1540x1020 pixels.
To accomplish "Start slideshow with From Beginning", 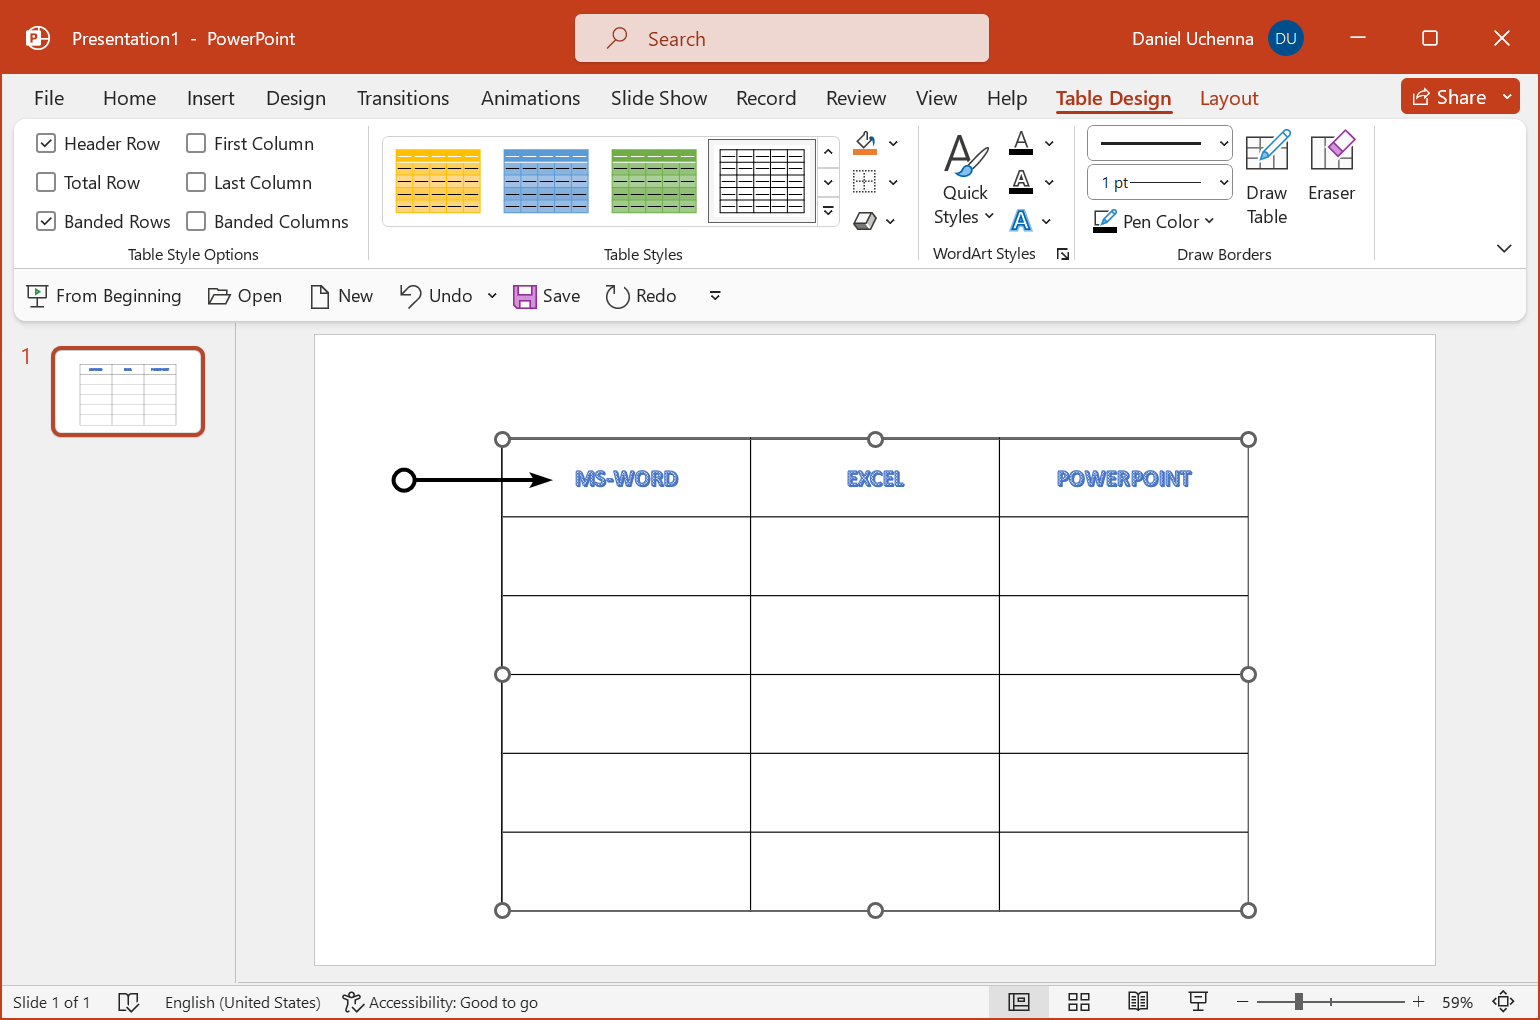I will [104, 295].
